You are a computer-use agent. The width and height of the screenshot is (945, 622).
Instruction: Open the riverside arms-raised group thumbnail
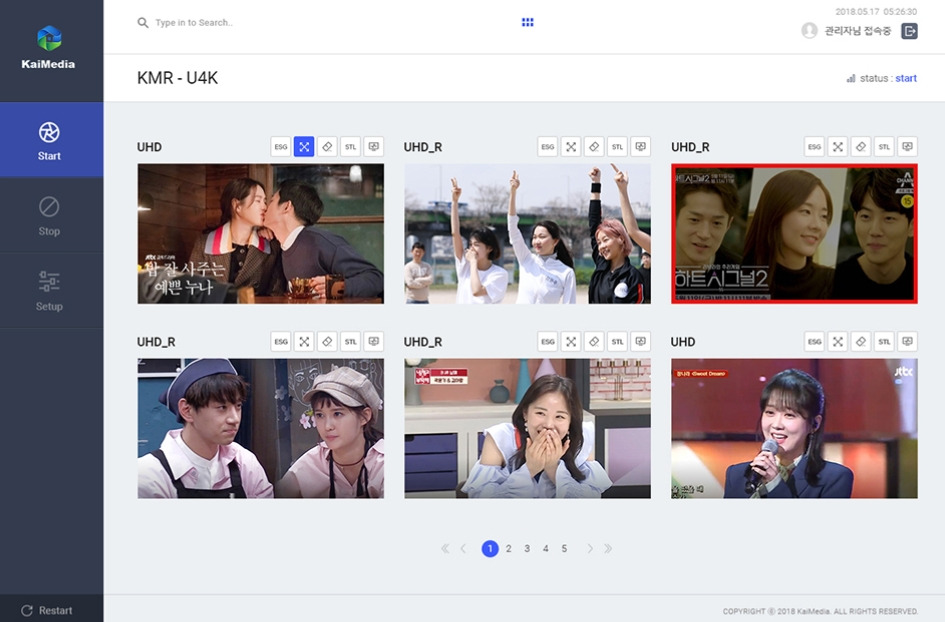point(527,233)
